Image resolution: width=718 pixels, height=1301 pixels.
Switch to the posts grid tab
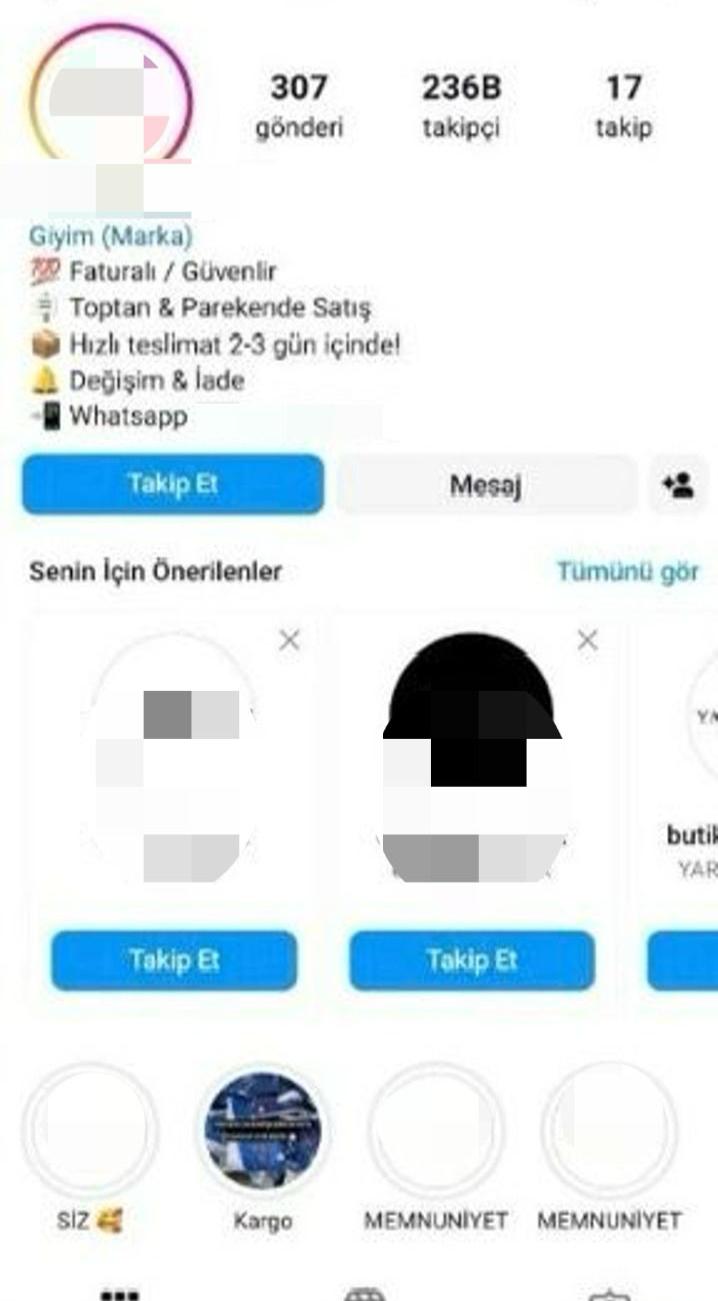[120, 1294]
